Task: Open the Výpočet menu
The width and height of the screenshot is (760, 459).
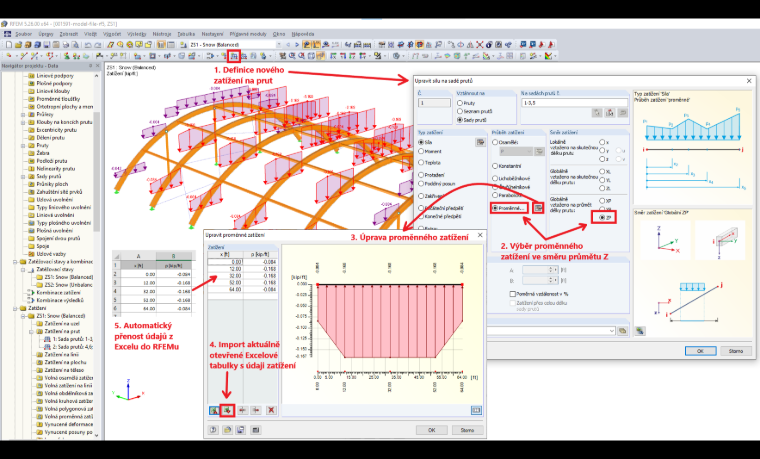Action: (x=112, y=34)
